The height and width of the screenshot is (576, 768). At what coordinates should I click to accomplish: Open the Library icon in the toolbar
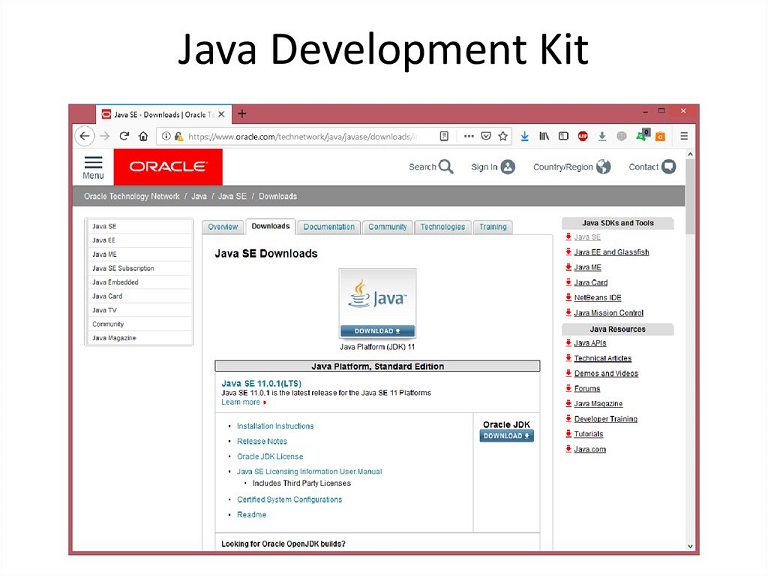544,136
